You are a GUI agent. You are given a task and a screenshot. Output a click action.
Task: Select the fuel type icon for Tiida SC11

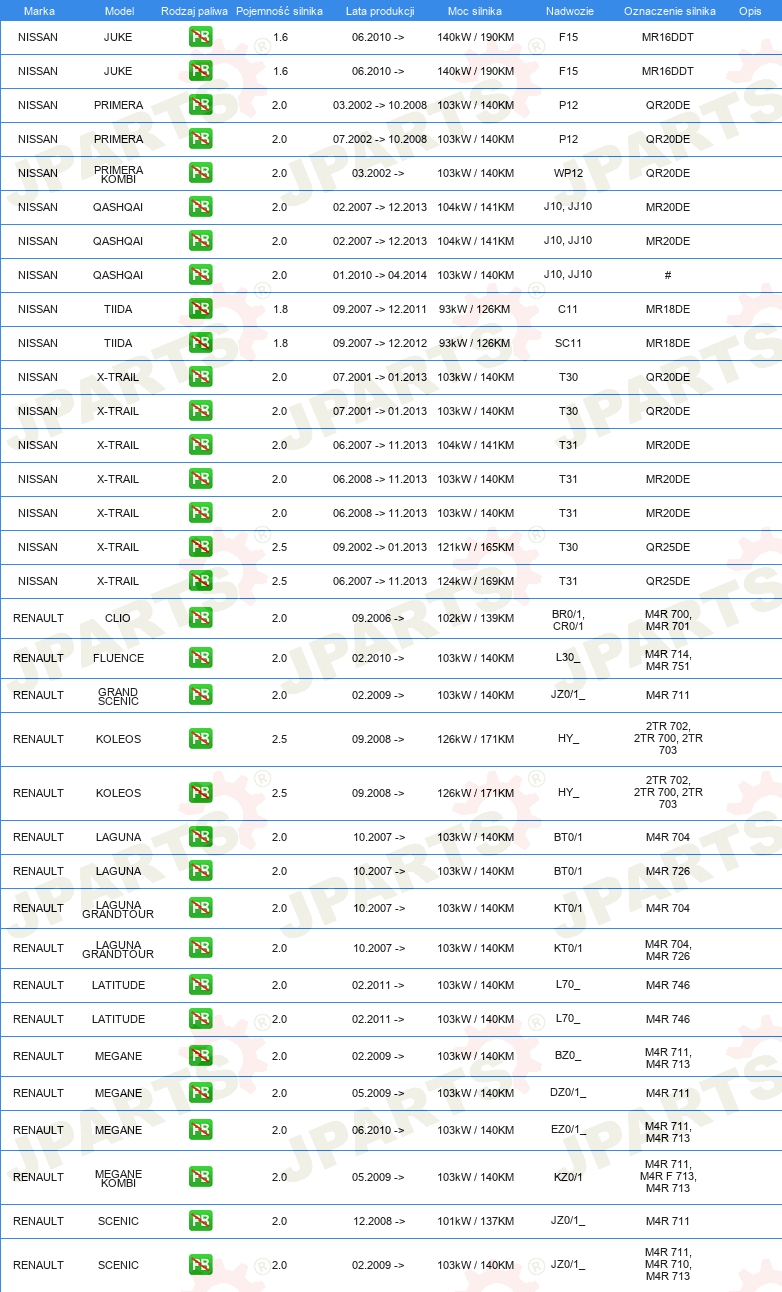pos(200,343)
